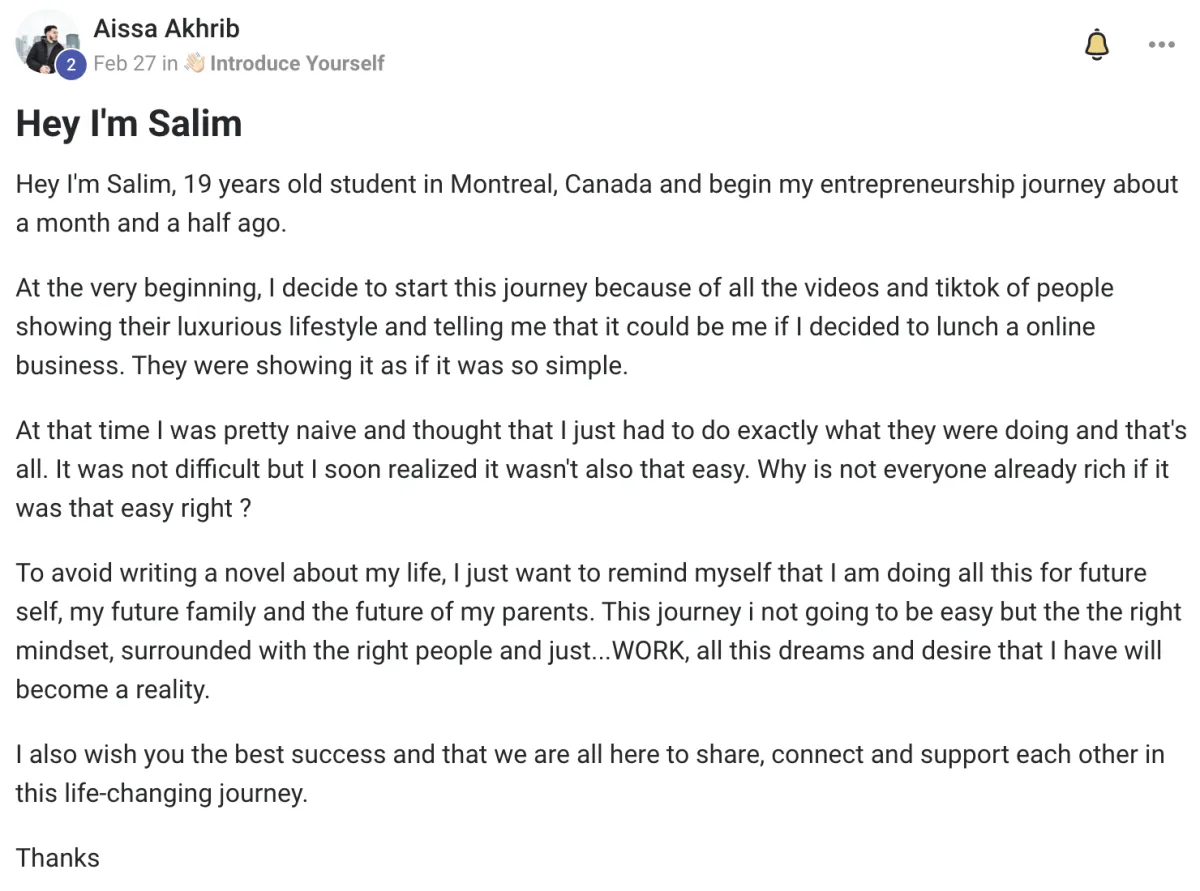The image size is (1200, 891).
Task: Open the Aissa Akhrib author name link
Action: 167,29
